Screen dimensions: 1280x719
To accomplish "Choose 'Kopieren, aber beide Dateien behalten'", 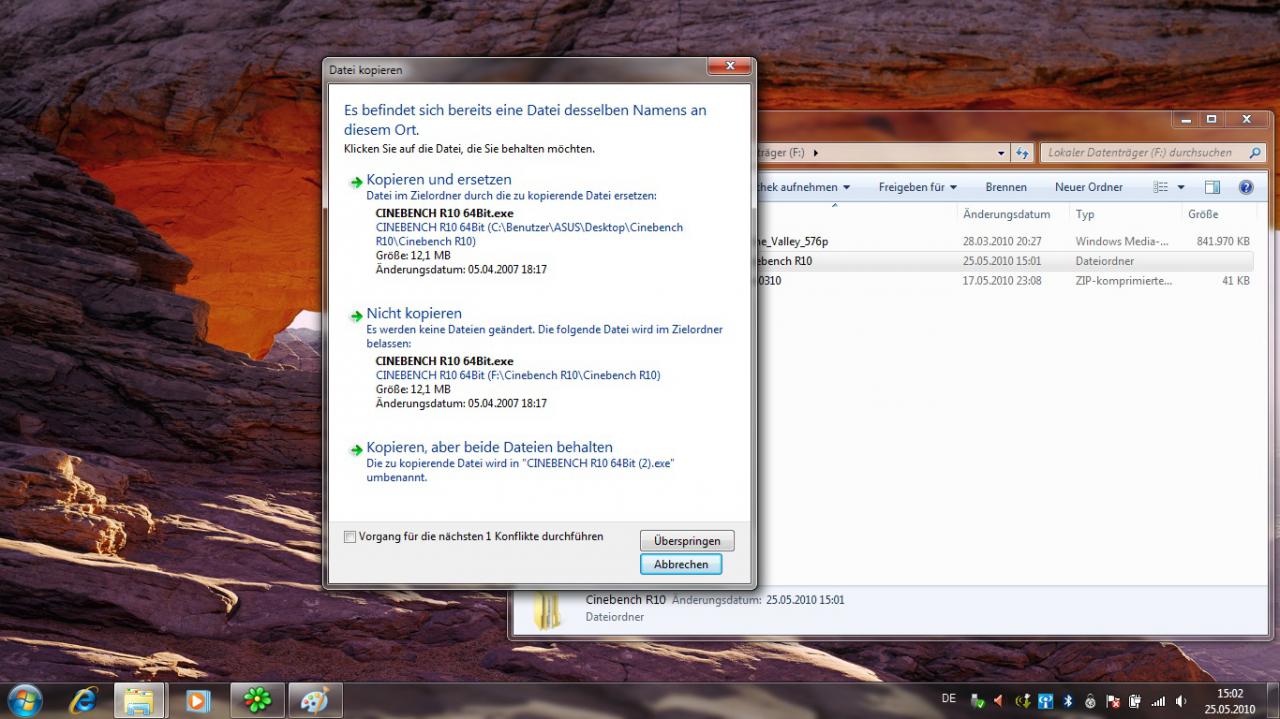I will (489, 448).
